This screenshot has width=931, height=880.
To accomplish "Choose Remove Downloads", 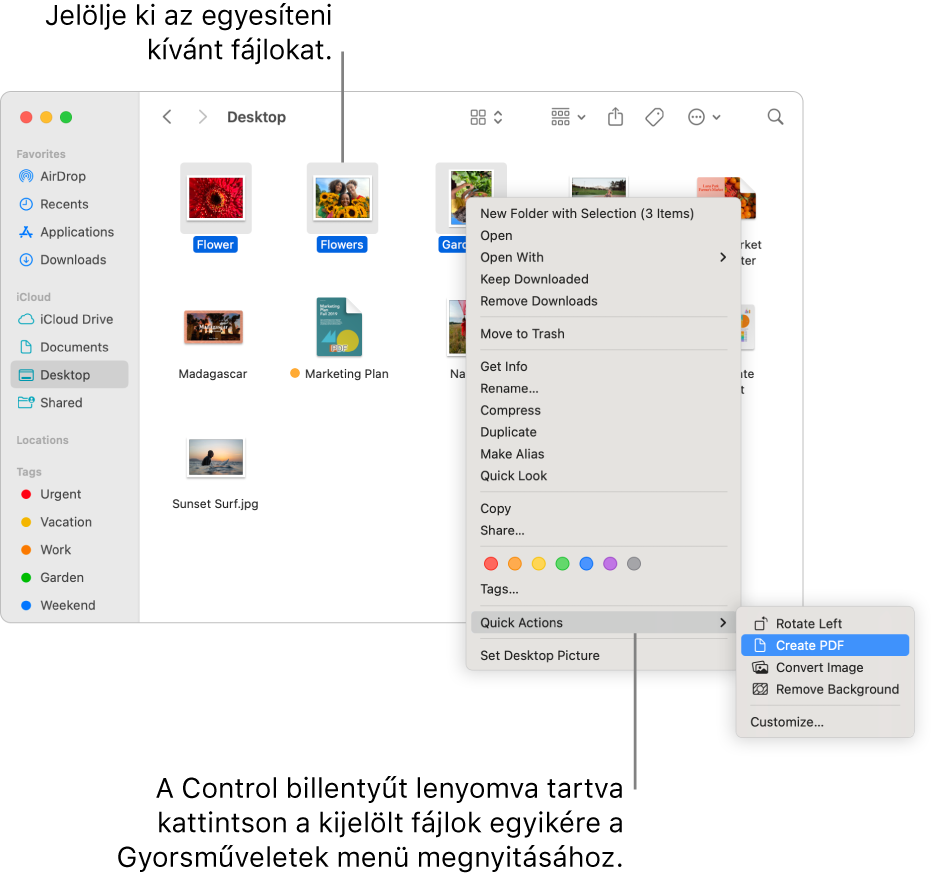I will pos(539,301).
